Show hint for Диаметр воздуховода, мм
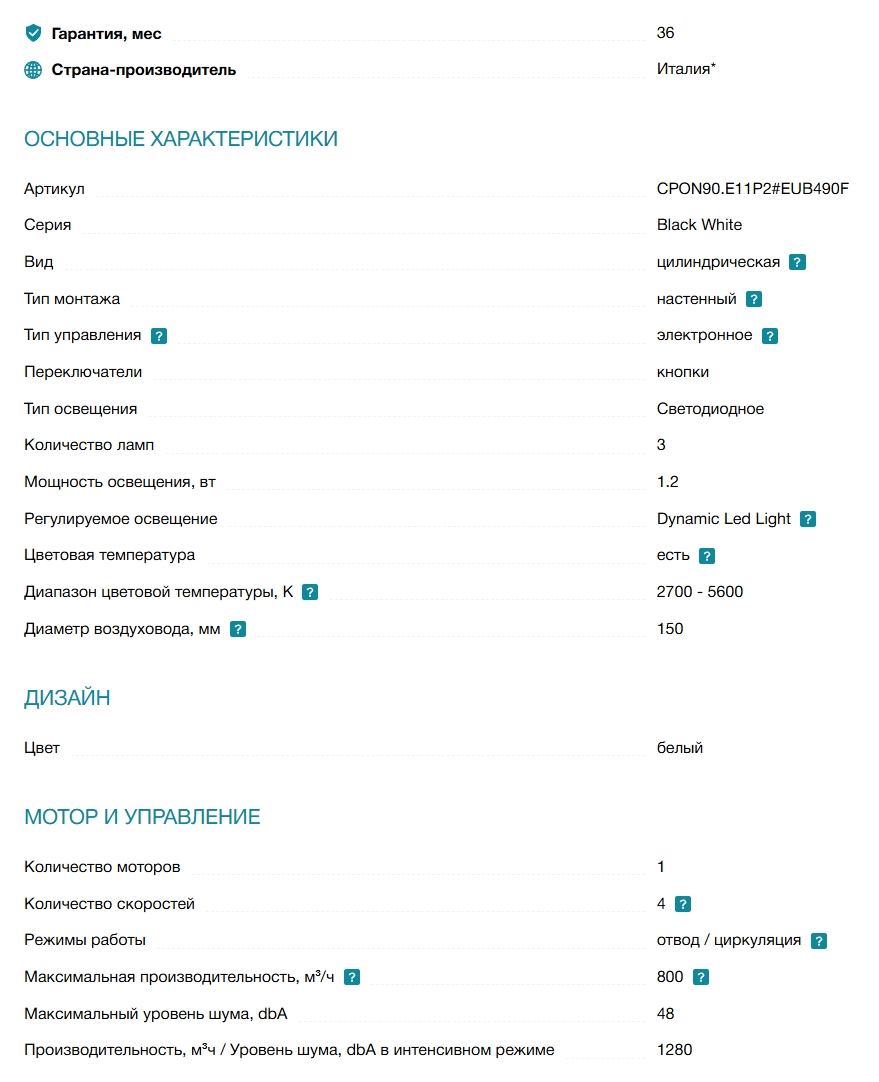The image size is (879, 1082). coord(237,629)
